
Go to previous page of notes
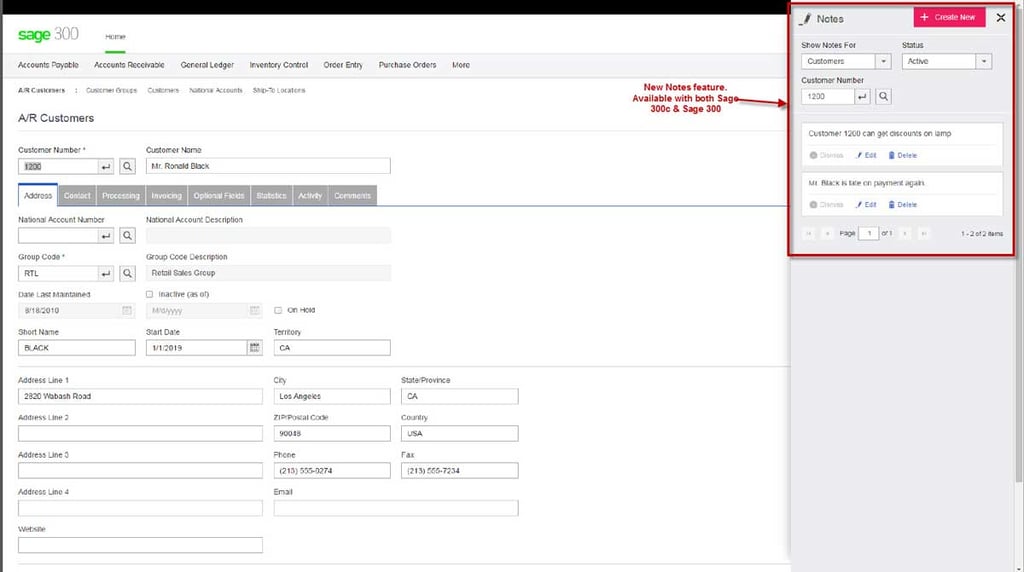click(827, 234)
